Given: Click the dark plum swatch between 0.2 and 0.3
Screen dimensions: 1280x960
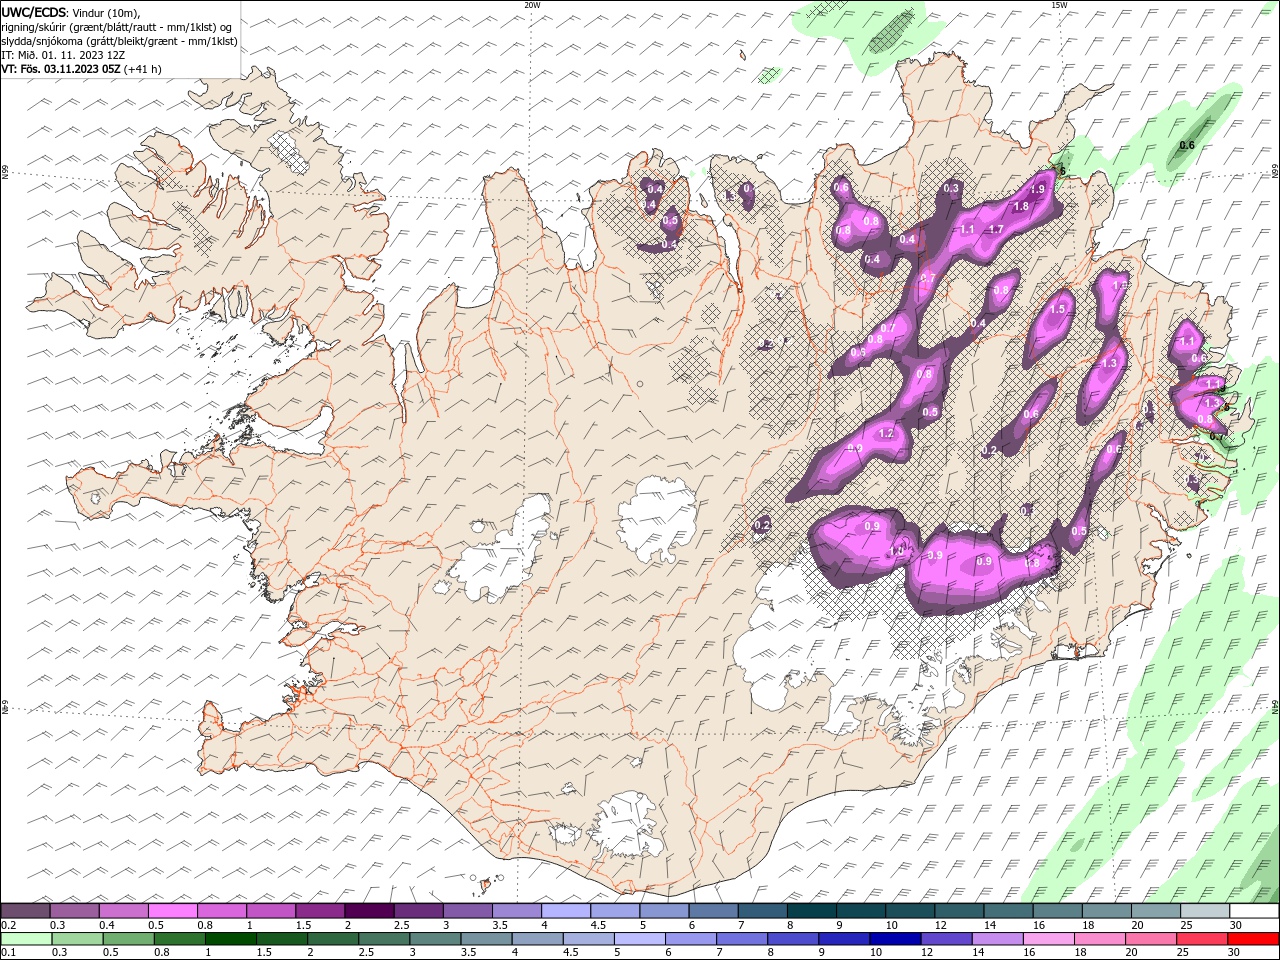Looking at the screenshot, I should tap(25, 911).
